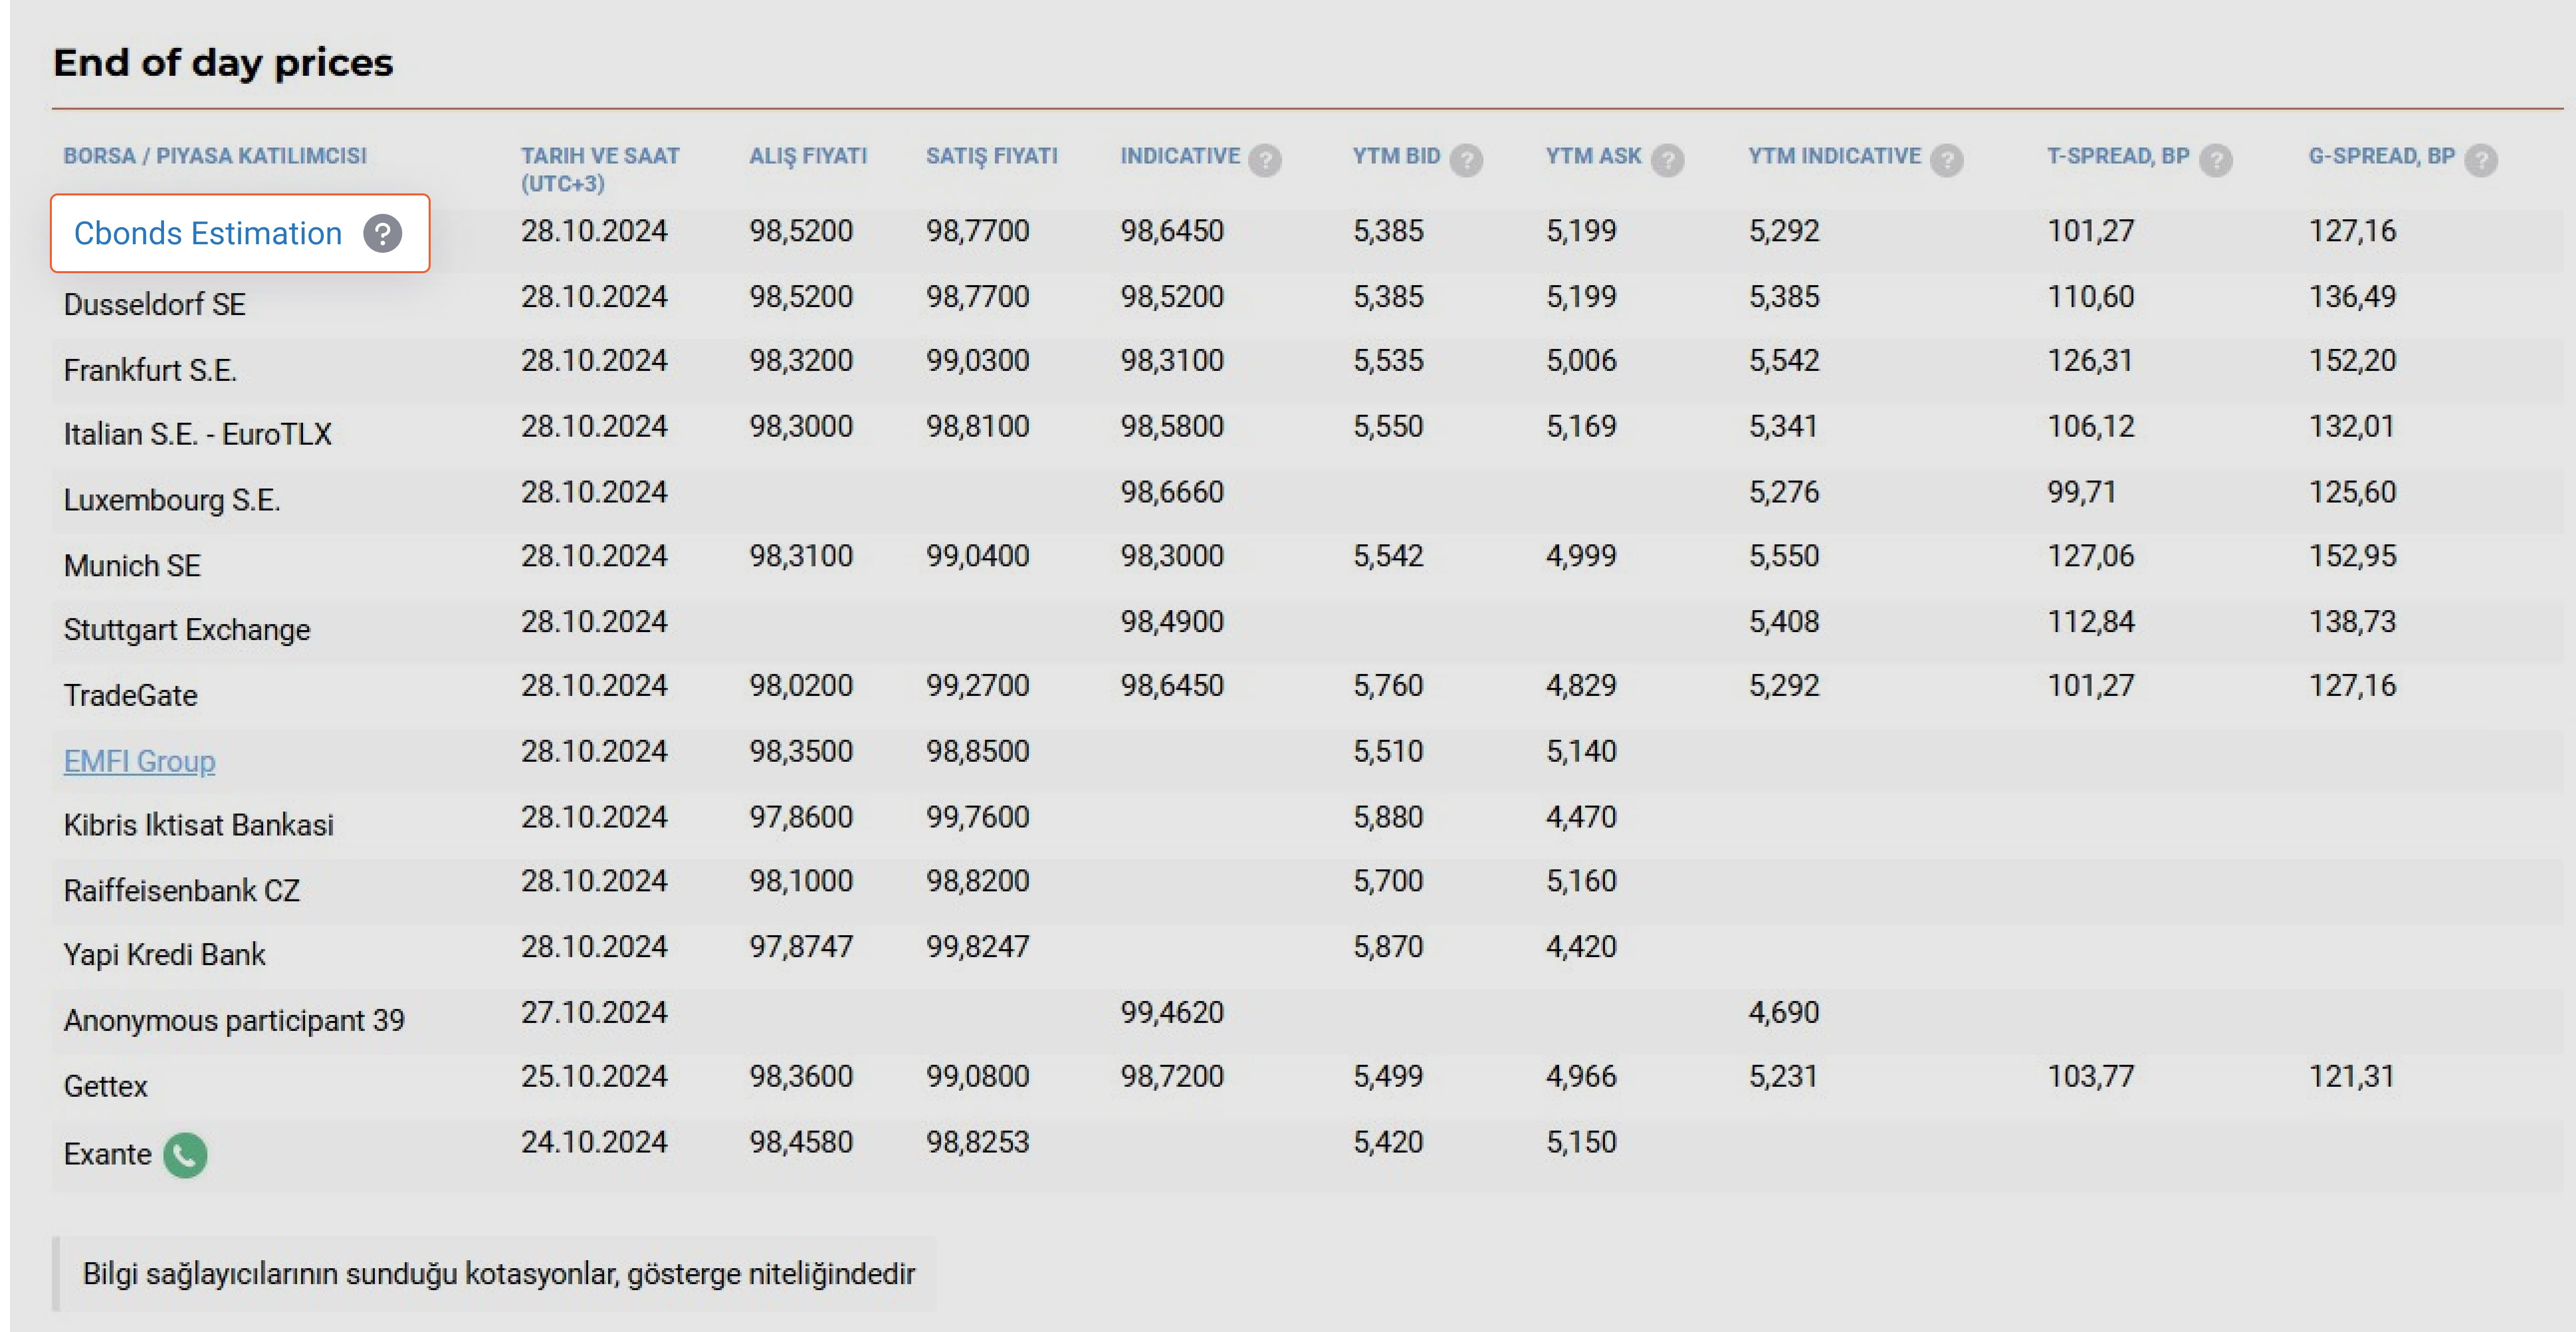Image resolution: width=2576 pixels, height=1332 pixels.
Task: Click ALIŞ FIYATI column header
Action: point(808,156)
